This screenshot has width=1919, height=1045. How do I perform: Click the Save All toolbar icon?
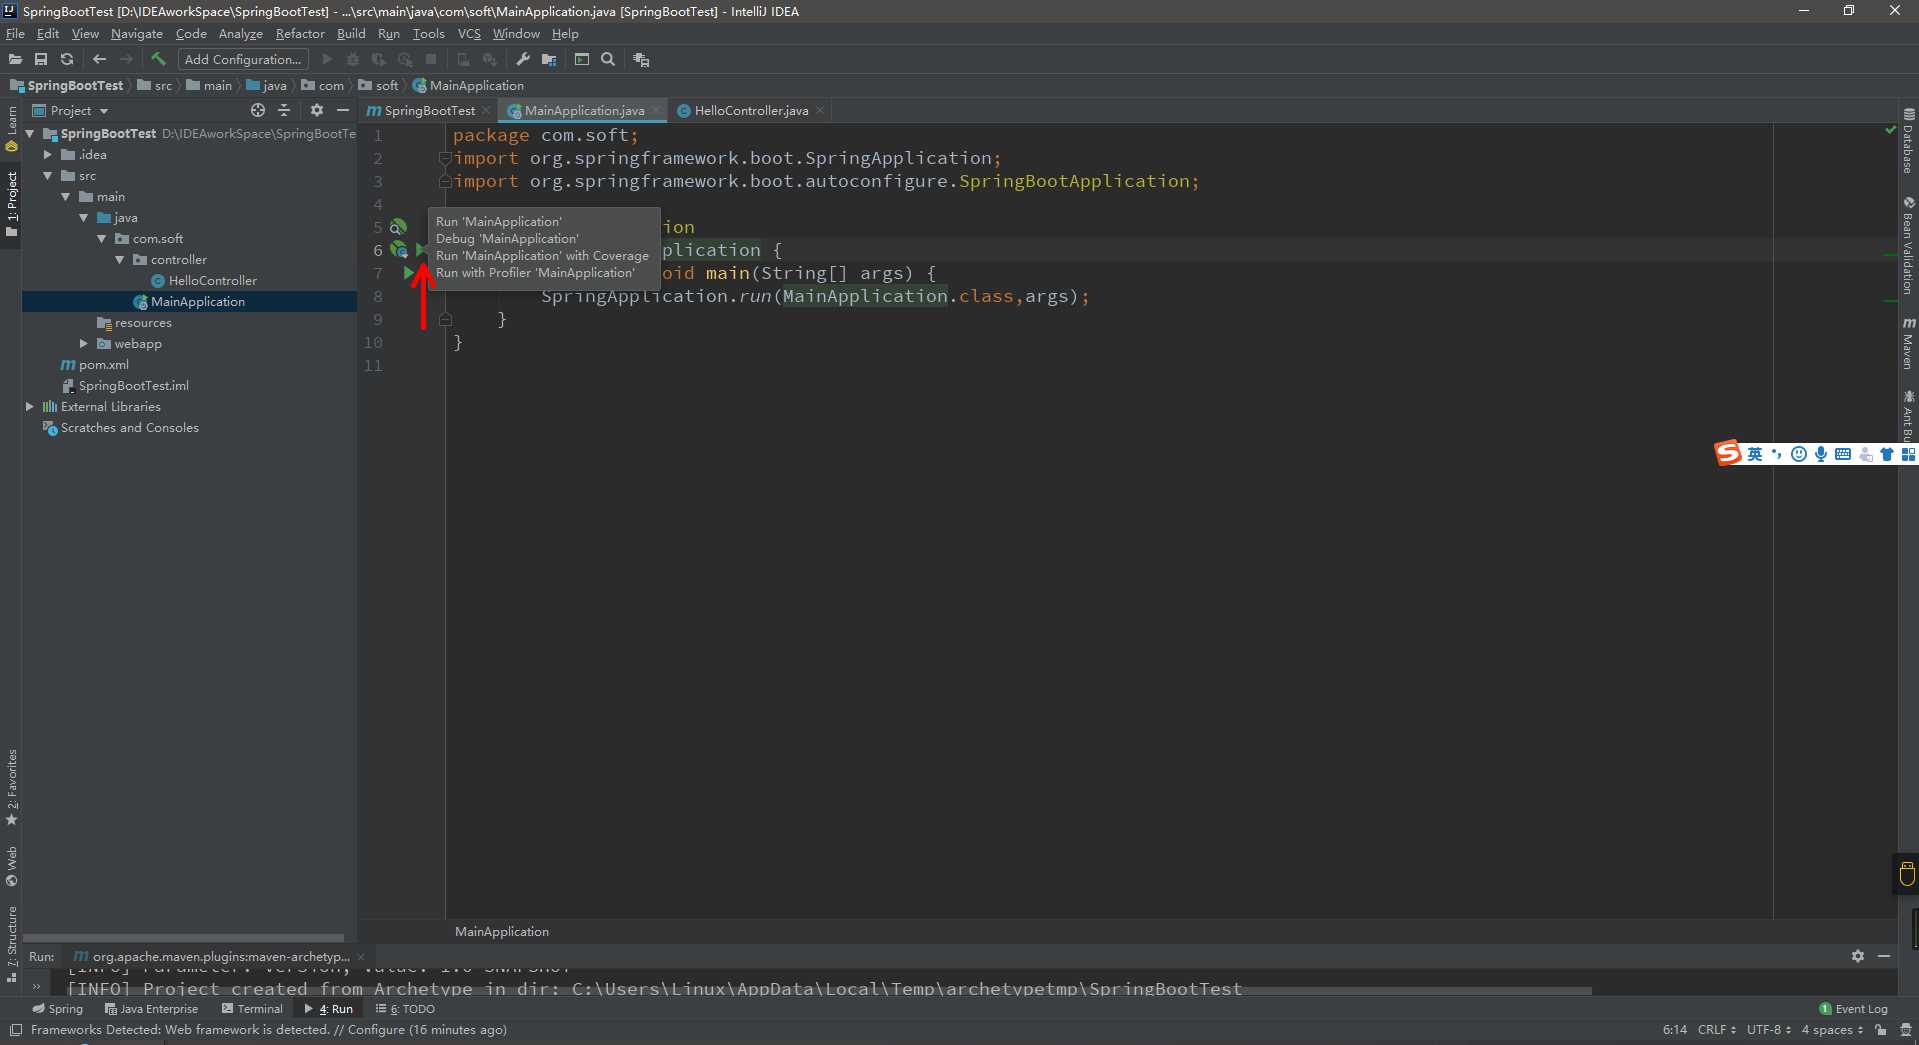tap(41, 60)
